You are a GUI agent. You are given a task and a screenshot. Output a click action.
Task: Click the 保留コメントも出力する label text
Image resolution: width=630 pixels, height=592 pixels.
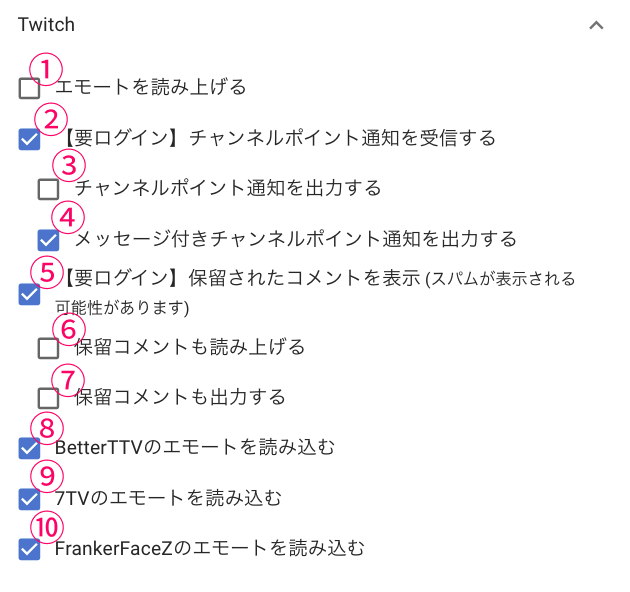click(180, 397)
